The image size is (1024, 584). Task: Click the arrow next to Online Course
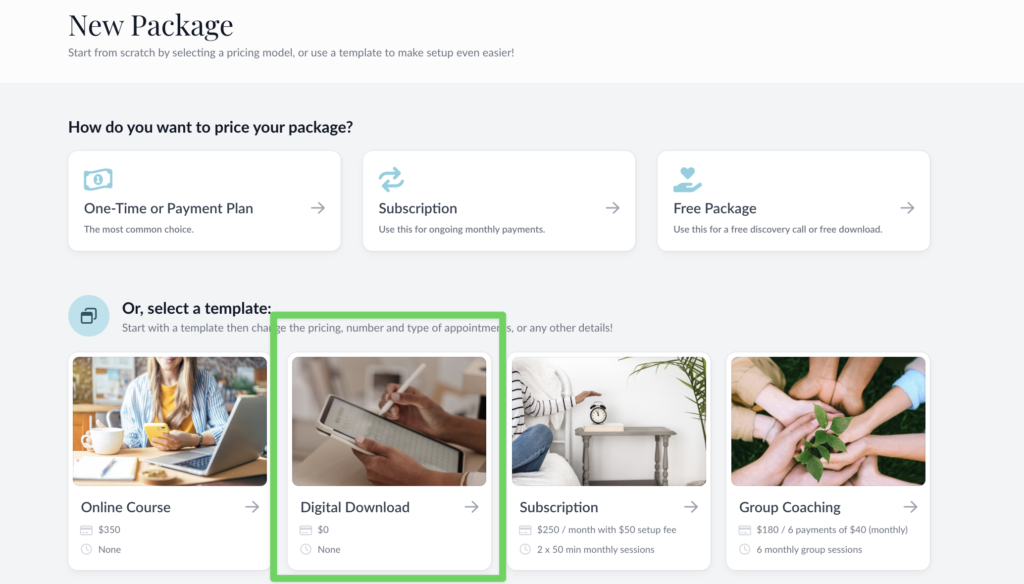click(x=252, y=507)
